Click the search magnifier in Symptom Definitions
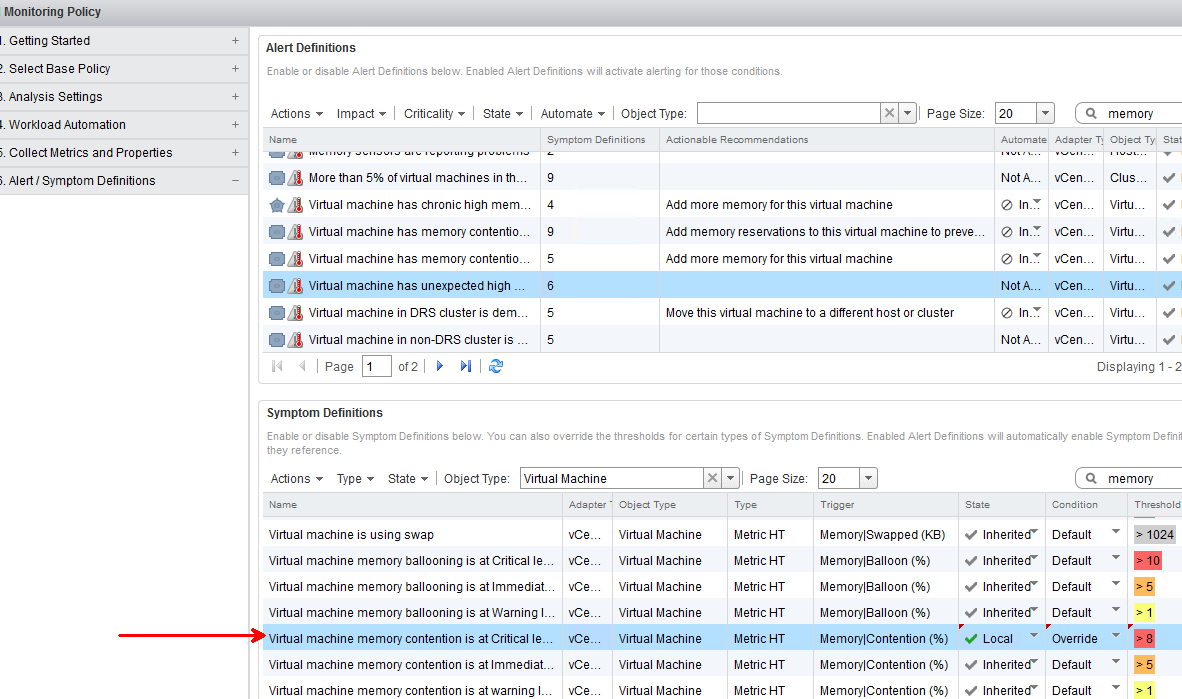The height and width of the screenshot is (699, 1182). tap(1091, 479)
